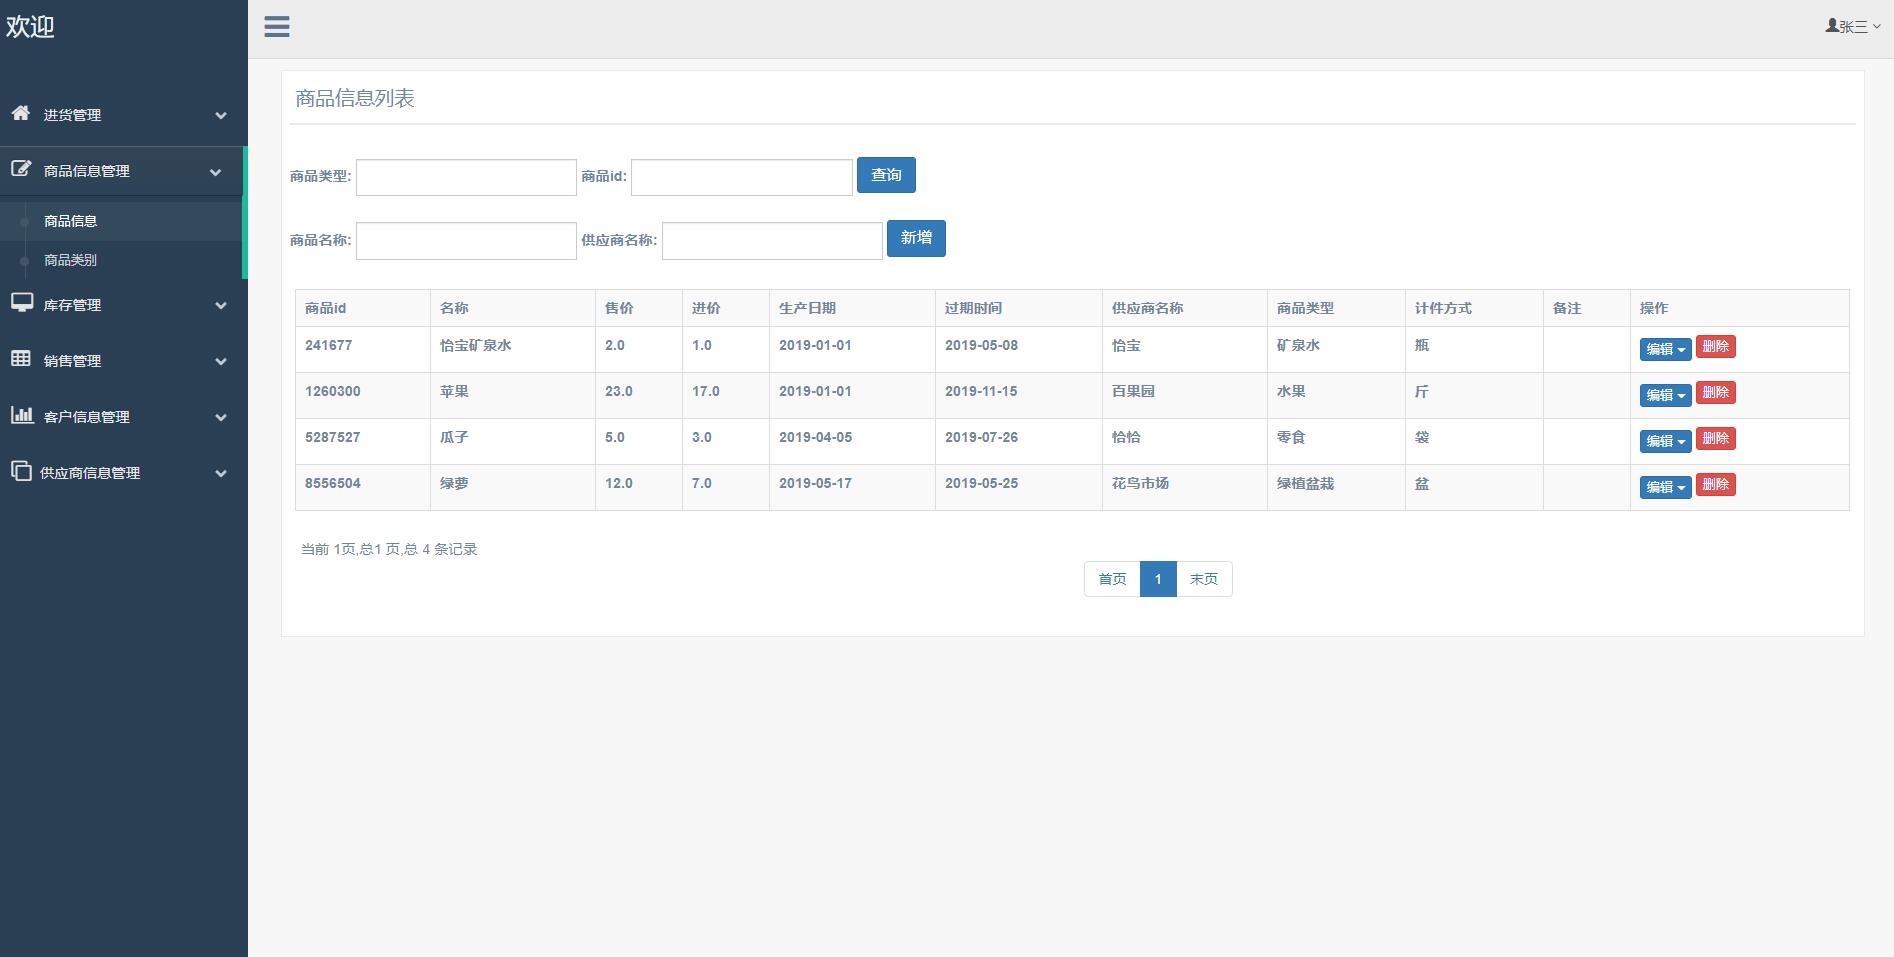Click the table icon beside 销售管理
The image size is (1894, 957).
(21, 359)
